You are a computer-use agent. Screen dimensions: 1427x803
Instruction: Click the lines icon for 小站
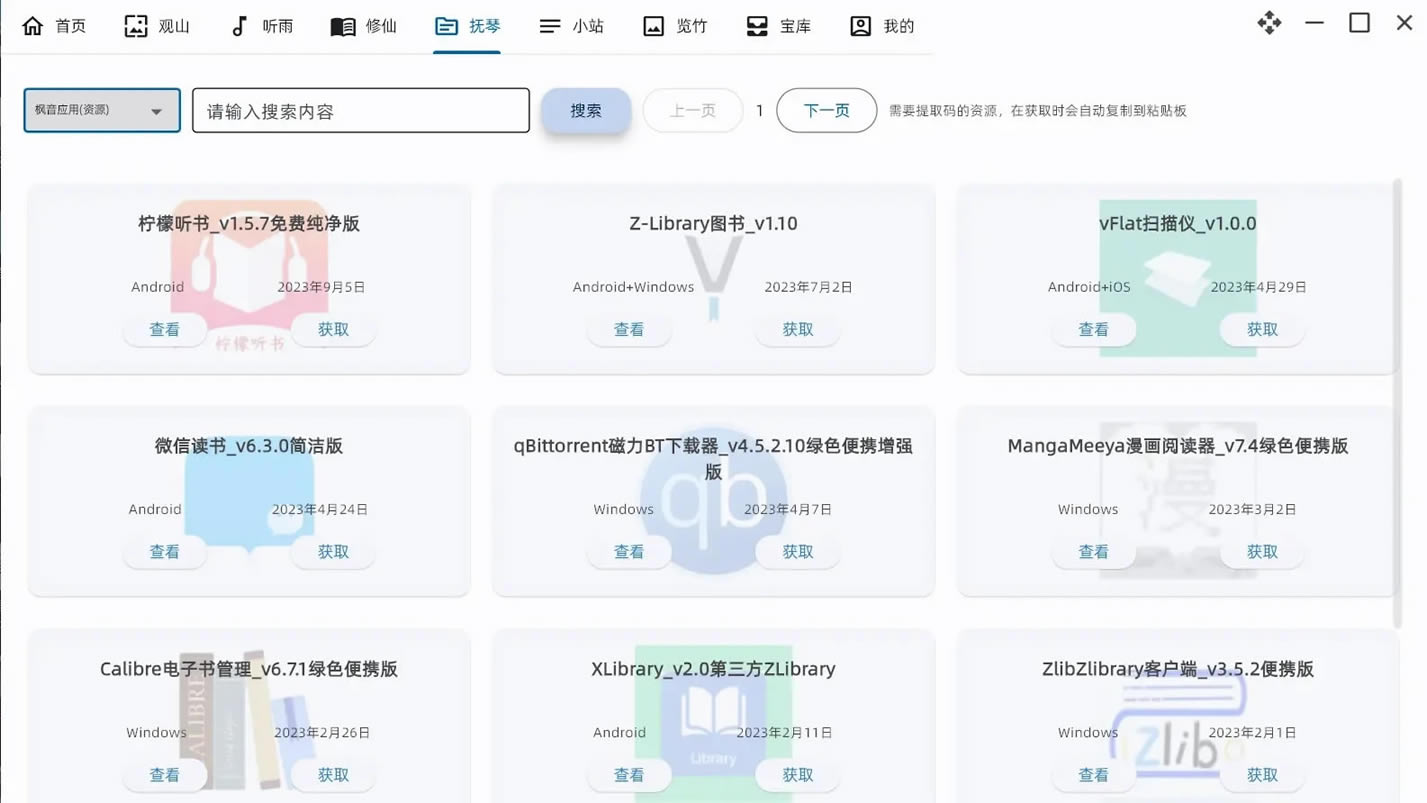pyautogui.click(x=549, y=26)
